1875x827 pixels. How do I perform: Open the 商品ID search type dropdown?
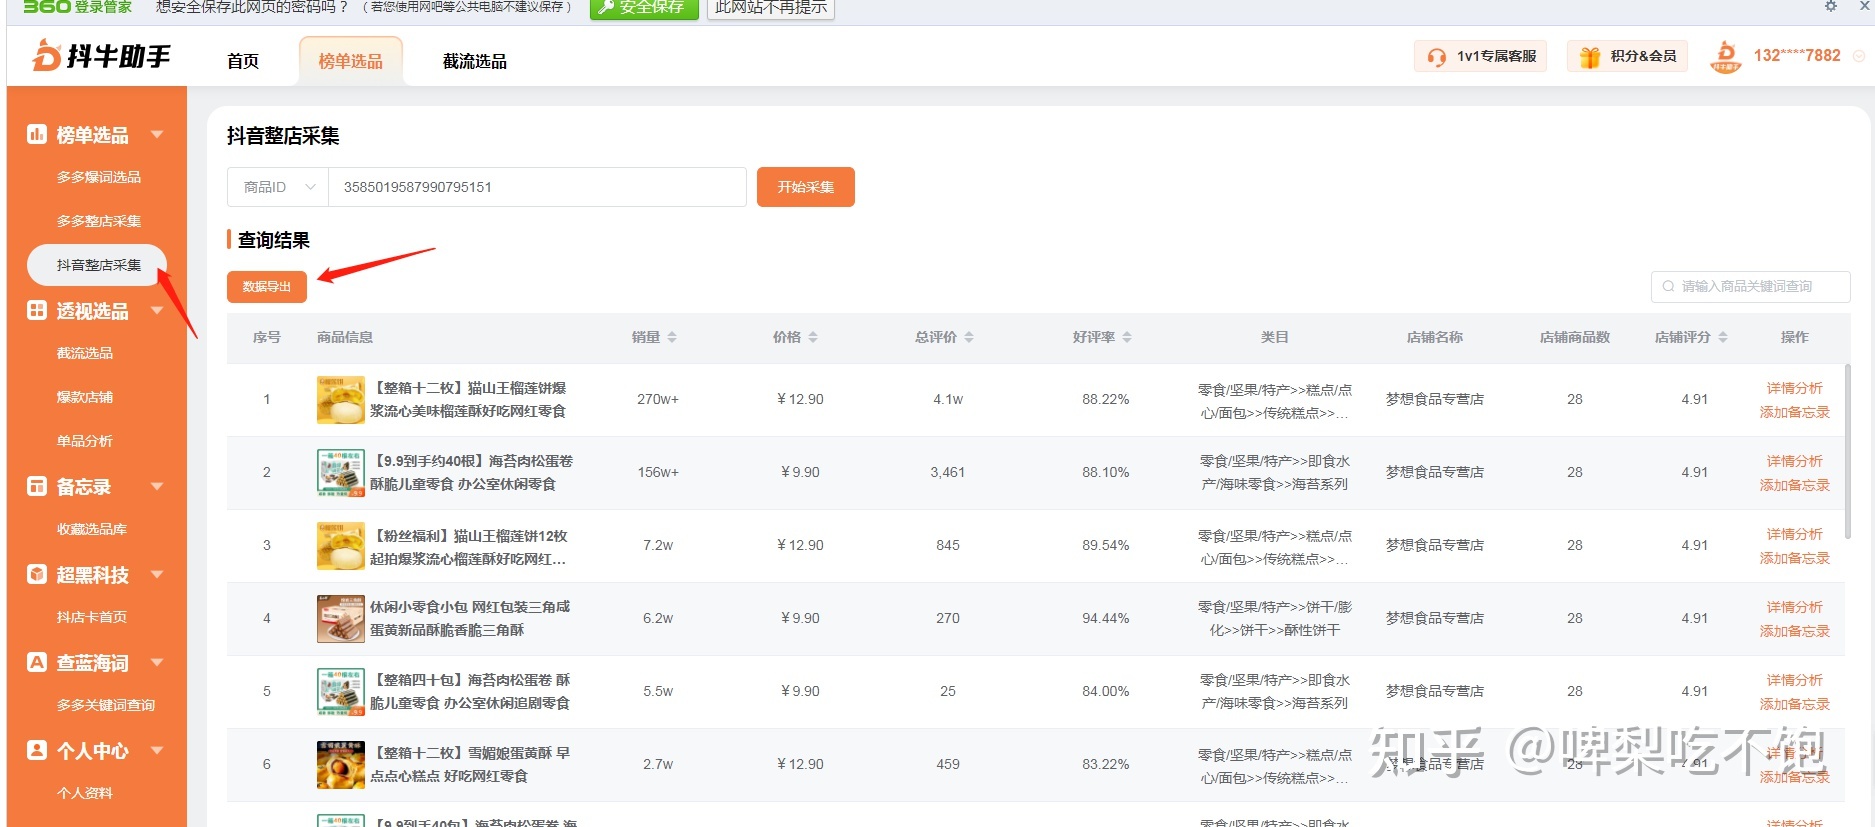tap(278, 187)
